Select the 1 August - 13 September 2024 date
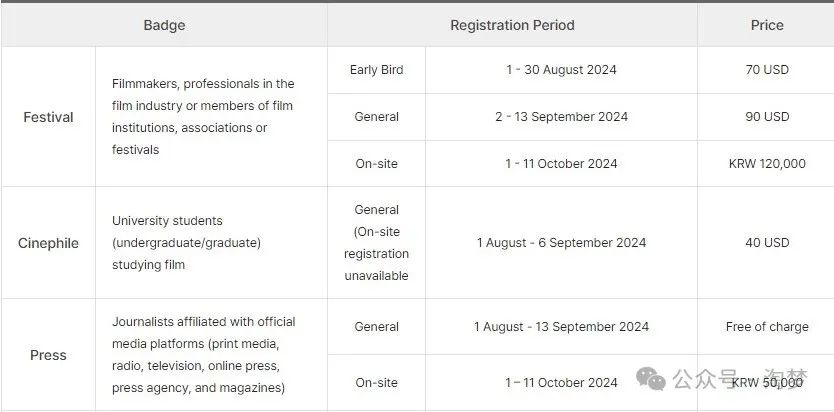This screenshot has height=412, width=834. point(561,326)
